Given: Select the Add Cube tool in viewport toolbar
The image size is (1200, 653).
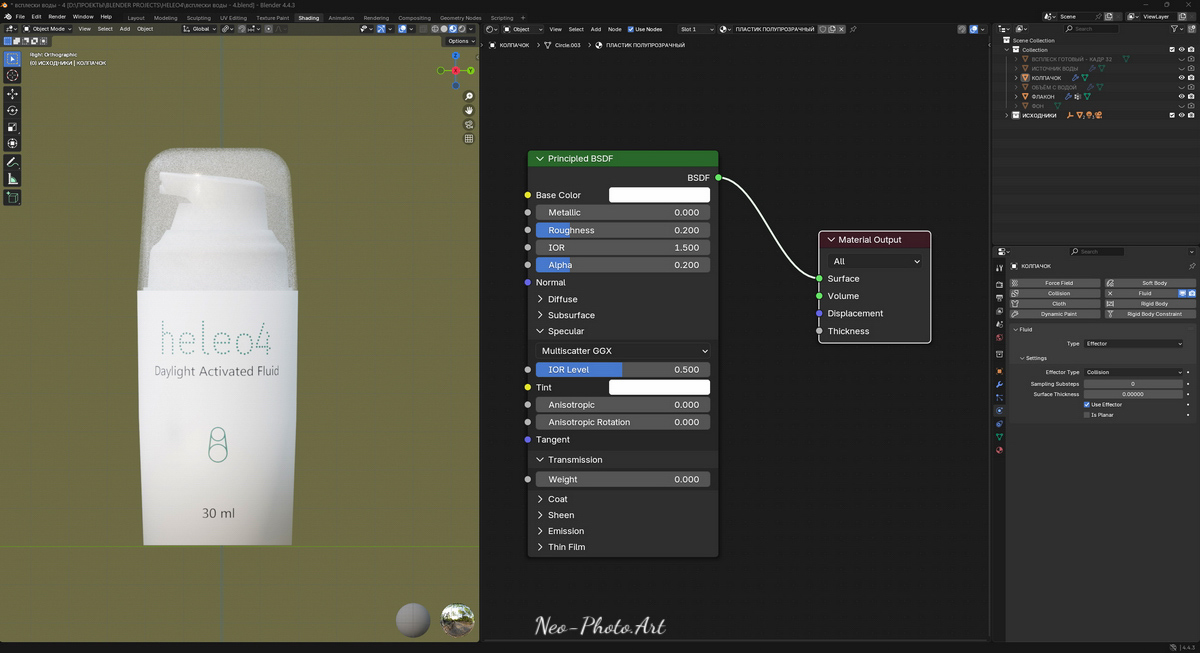Looking at the screenshot, I should coord(12,198).
